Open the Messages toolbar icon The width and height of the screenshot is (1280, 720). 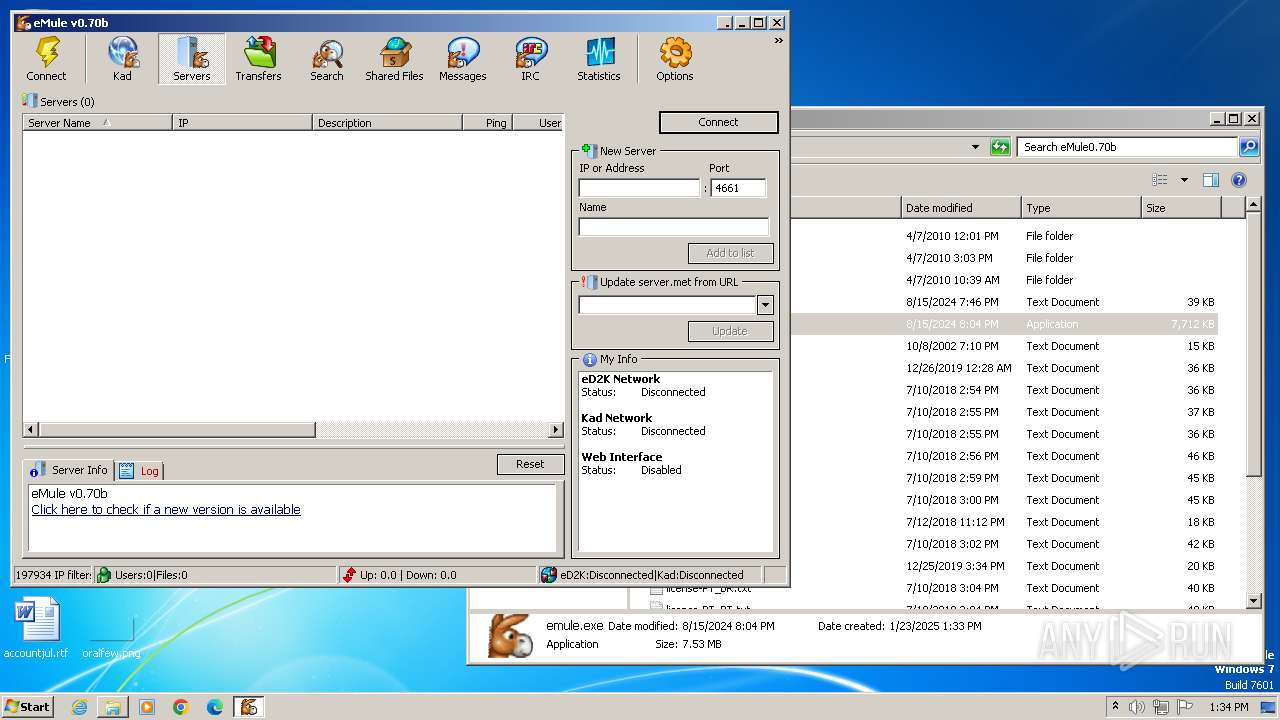(462, 59)
